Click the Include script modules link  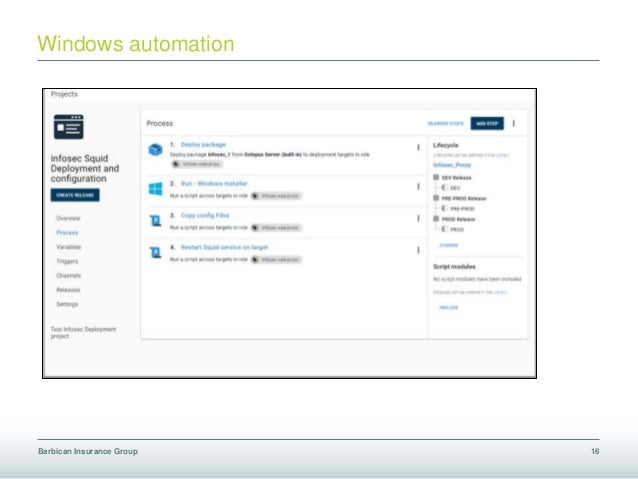click(x=449, y=307)
